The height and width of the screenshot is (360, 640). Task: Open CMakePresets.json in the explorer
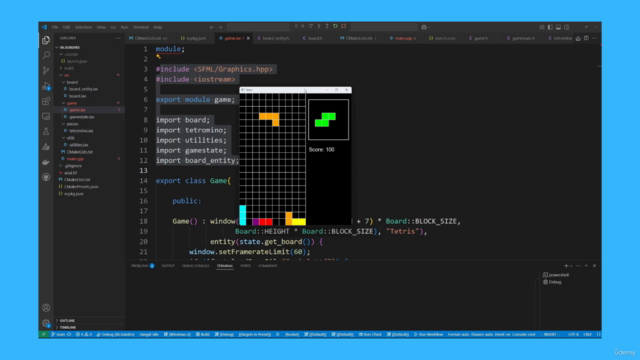[x=81, y=187]
